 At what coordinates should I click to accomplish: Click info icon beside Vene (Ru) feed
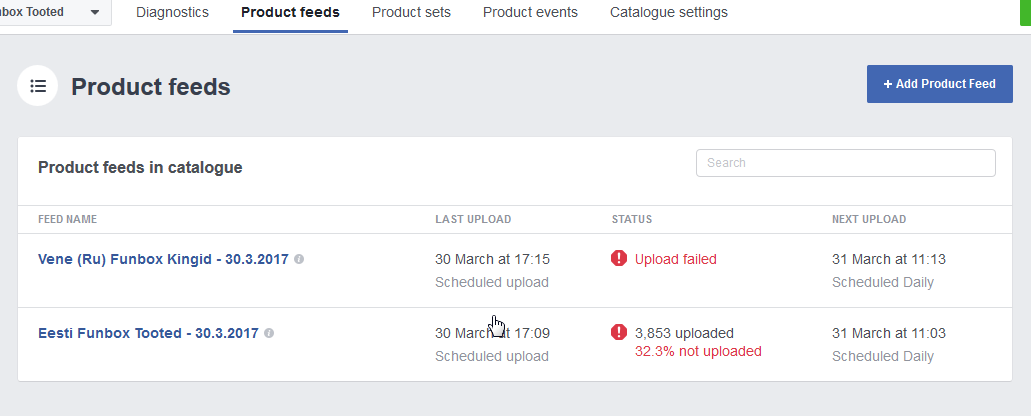pos(299,259)
